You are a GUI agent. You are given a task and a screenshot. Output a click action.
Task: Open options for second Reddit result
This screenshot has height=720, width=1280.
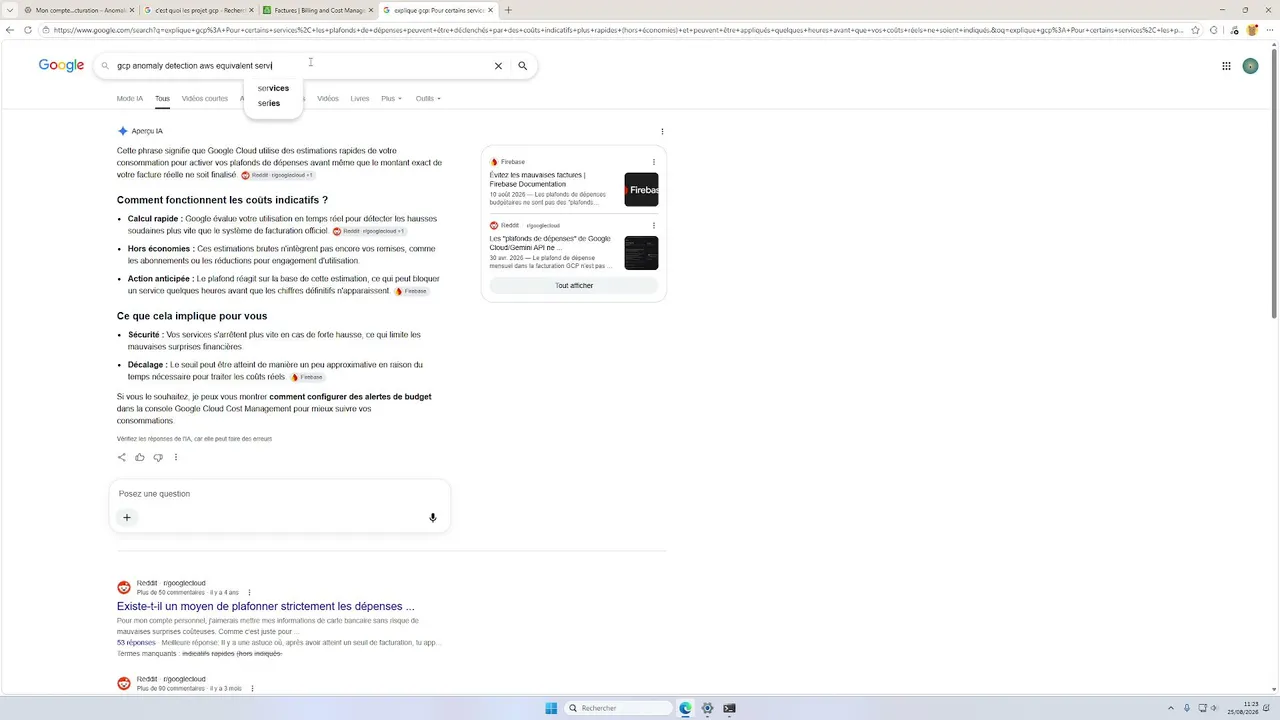click(x=252, y=688)
